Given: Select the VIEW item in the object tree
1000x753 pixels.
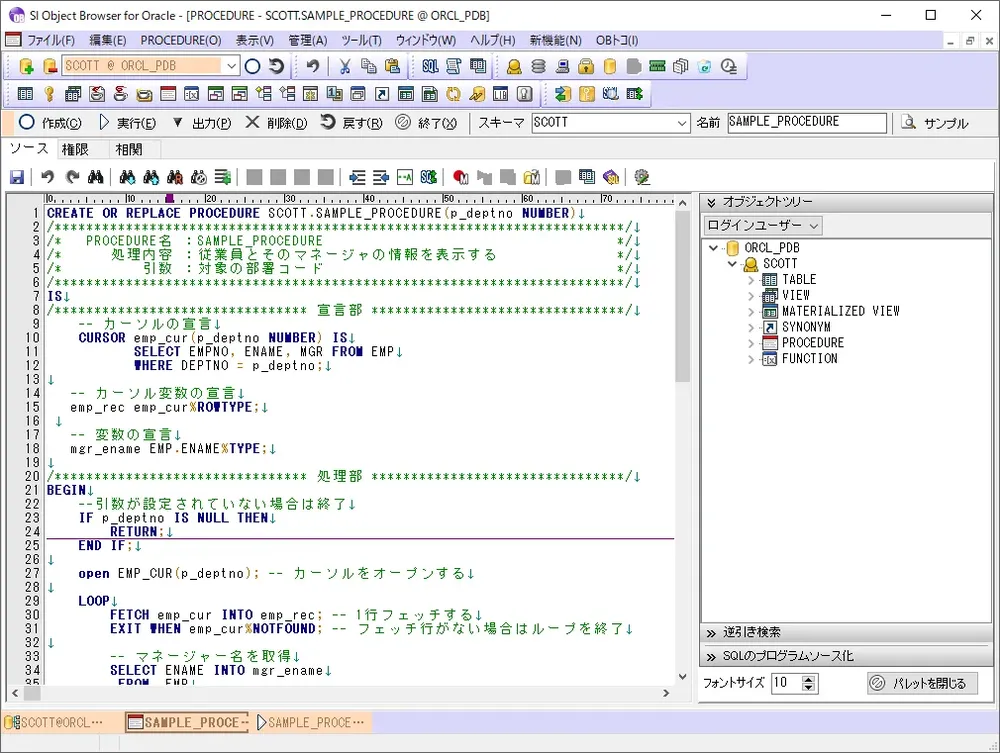Looking at the screenshot, I should pos(795,295).
